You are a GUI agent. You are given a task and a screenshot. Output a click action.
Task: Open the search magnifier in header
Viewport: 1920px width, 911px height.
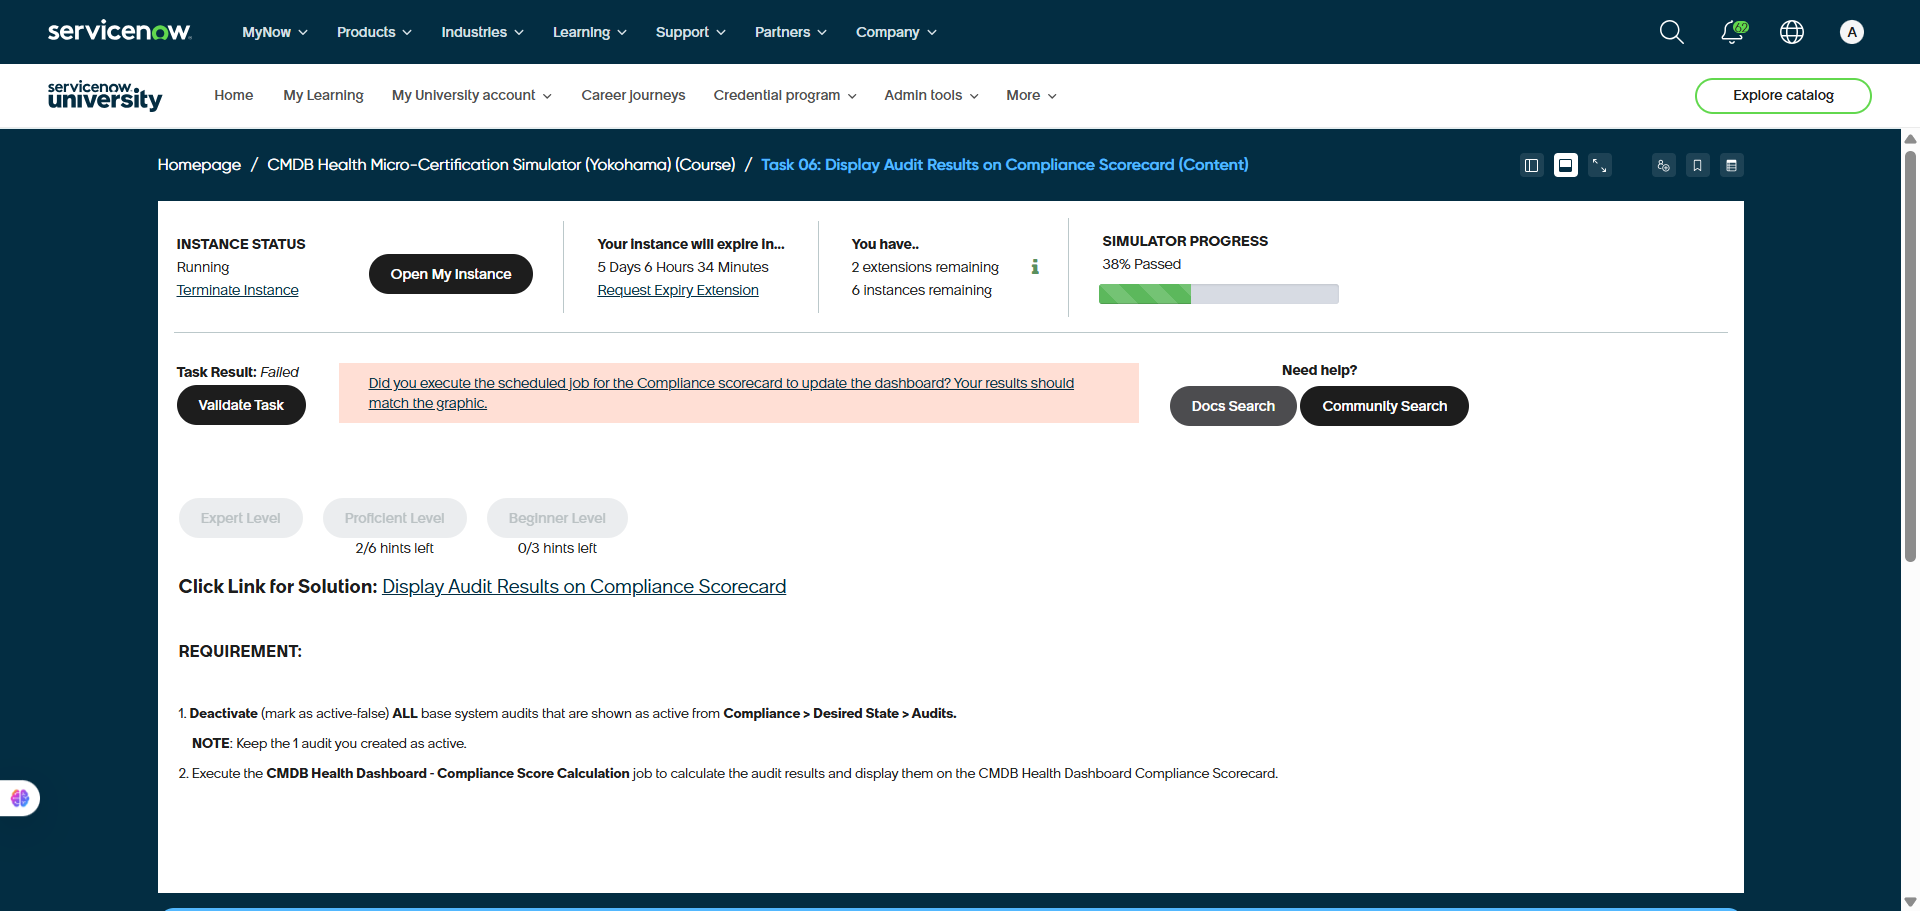point(1671,32)
